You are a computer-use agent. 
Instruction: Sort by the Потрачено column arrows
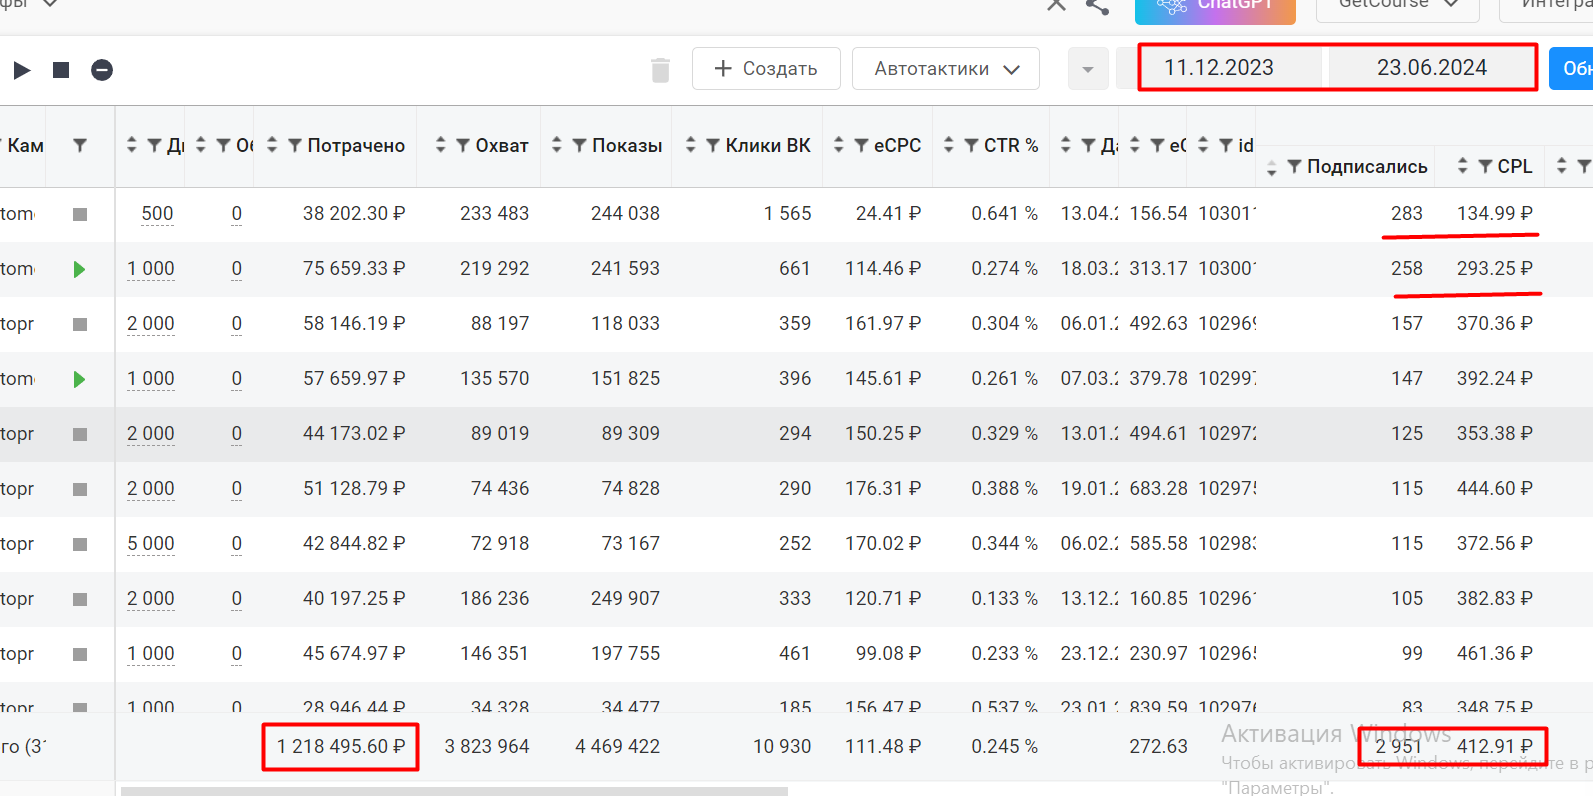(x=271, y=146)
